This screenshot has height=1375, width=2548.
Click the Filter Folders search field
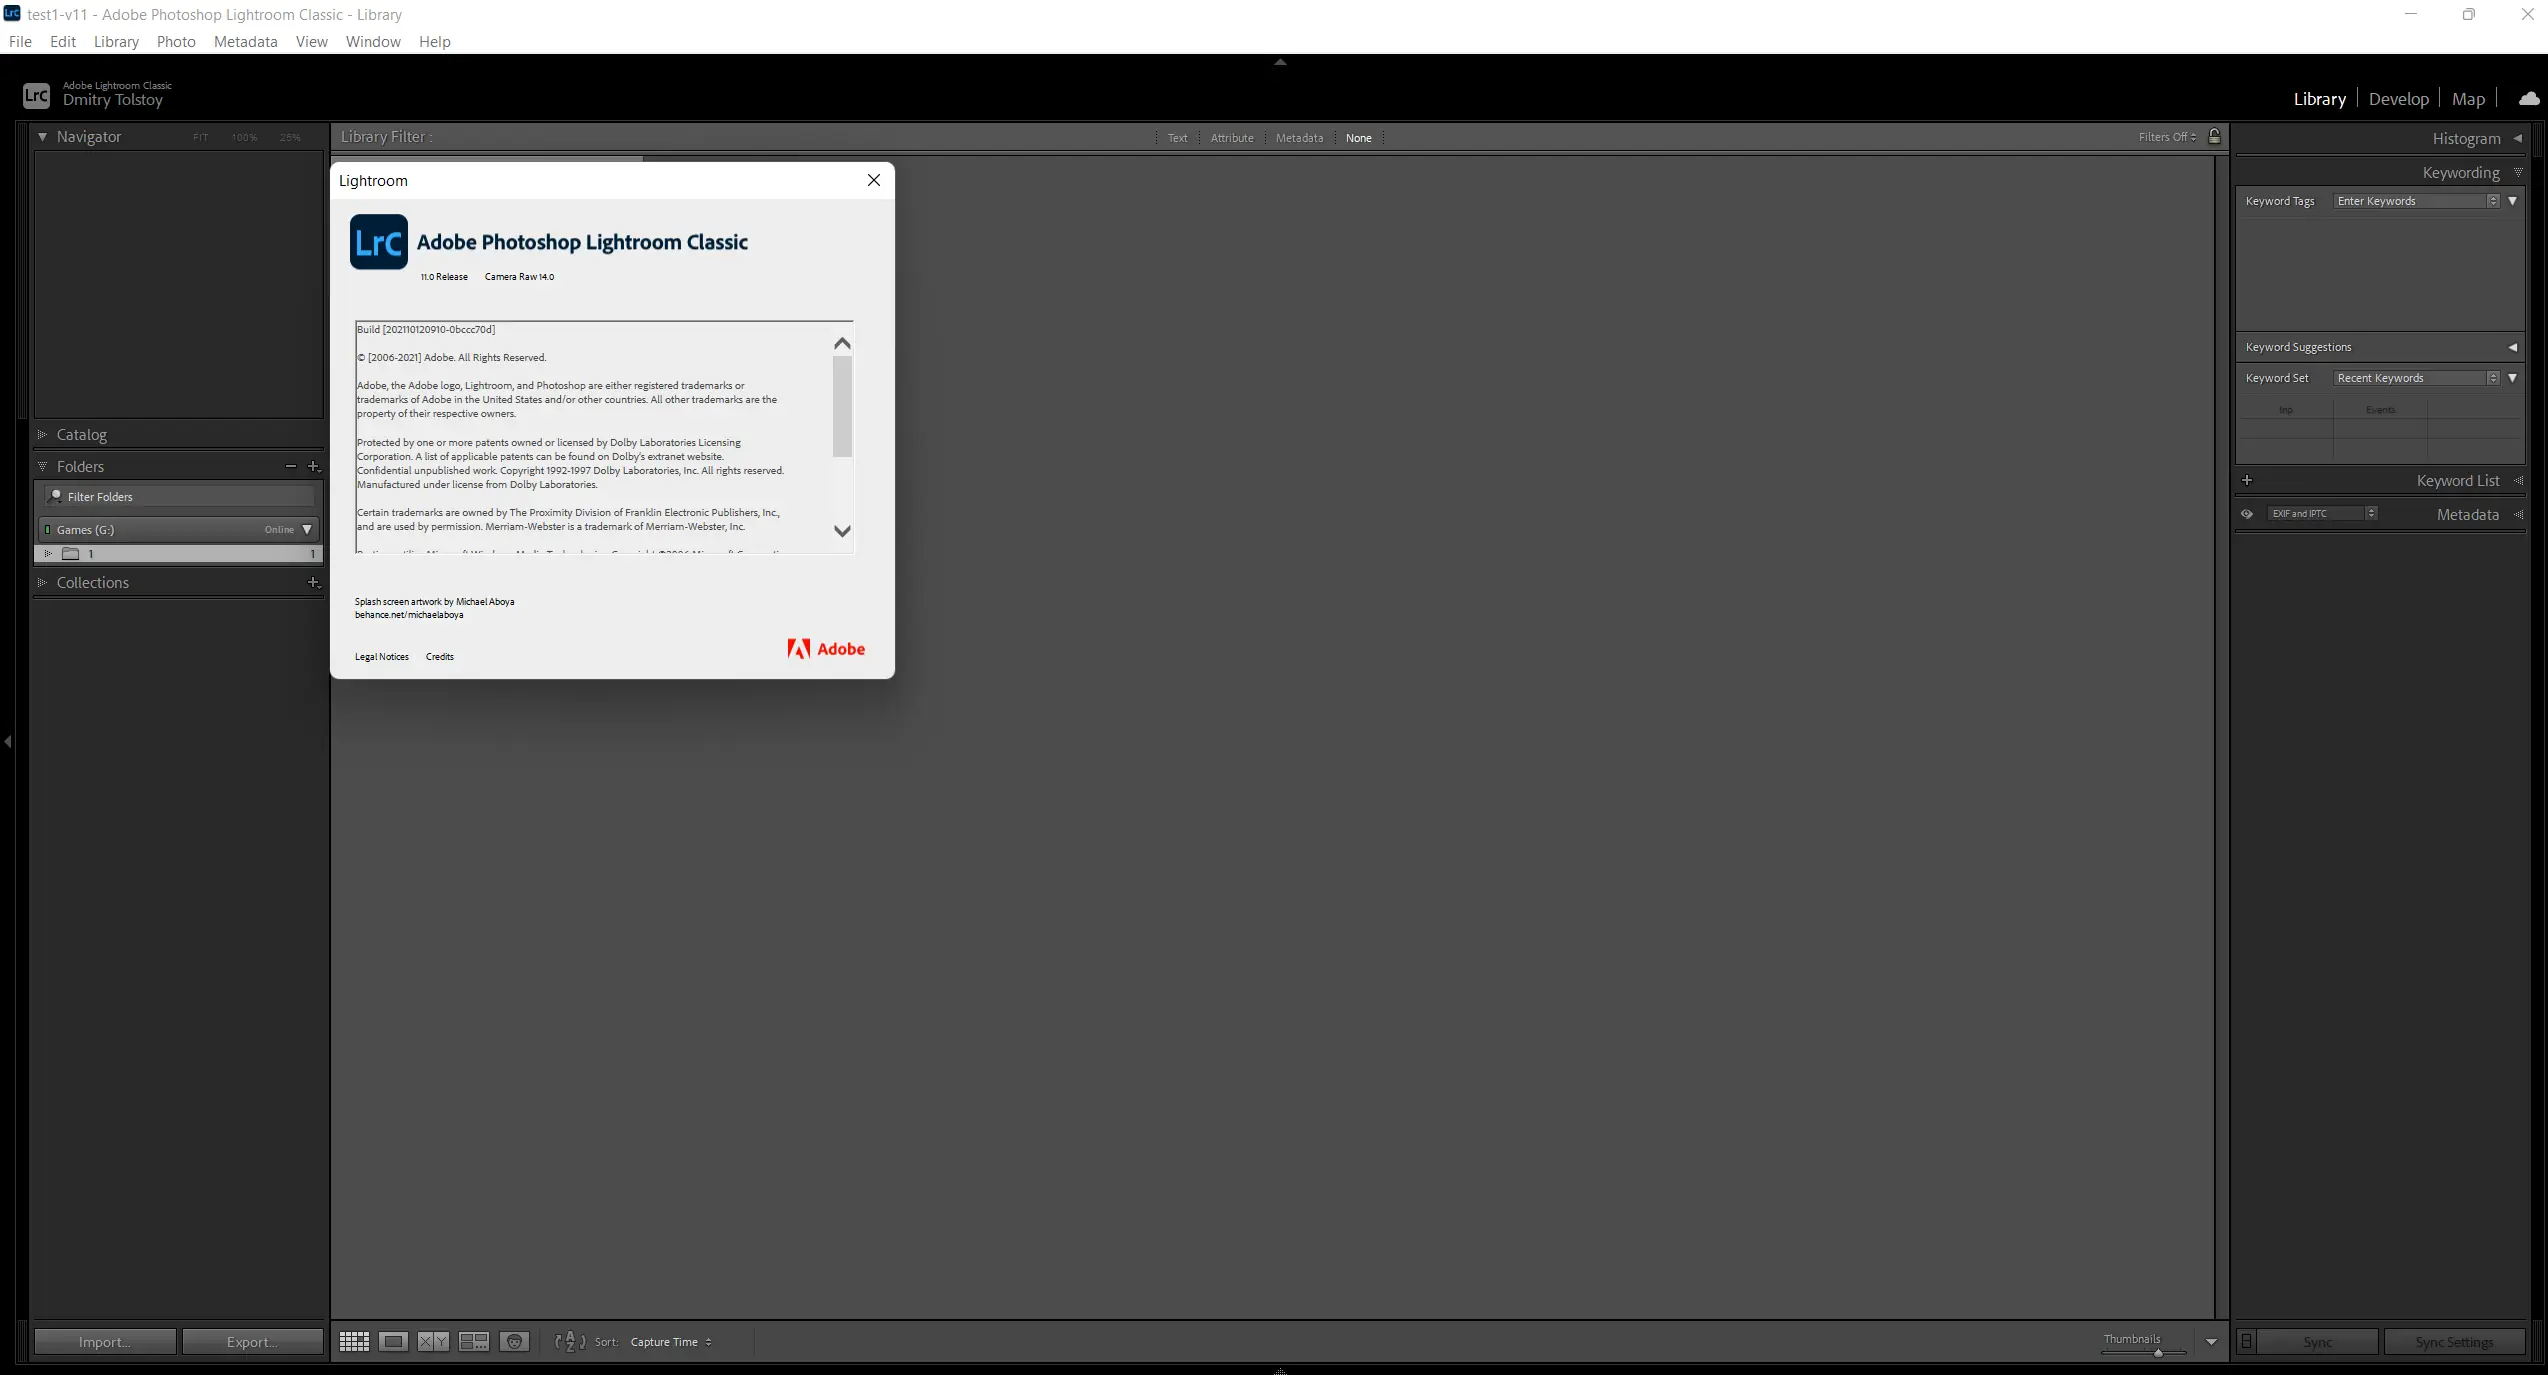178,496
